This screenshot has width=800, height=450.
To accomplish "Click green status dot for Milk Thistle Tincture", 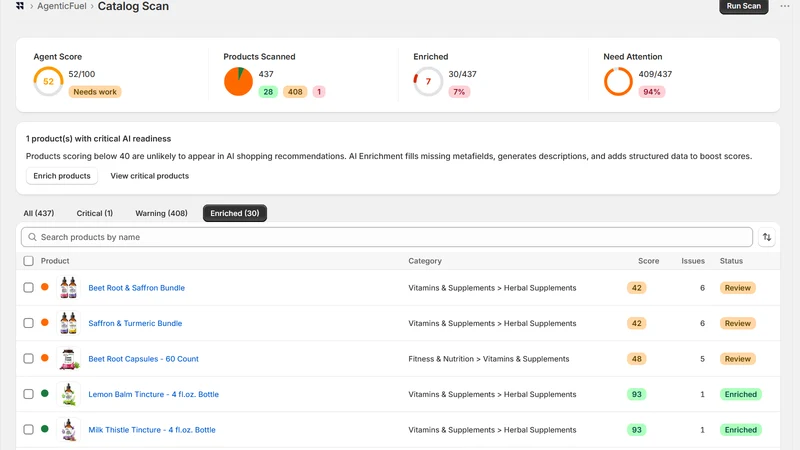I will [45, 429].
